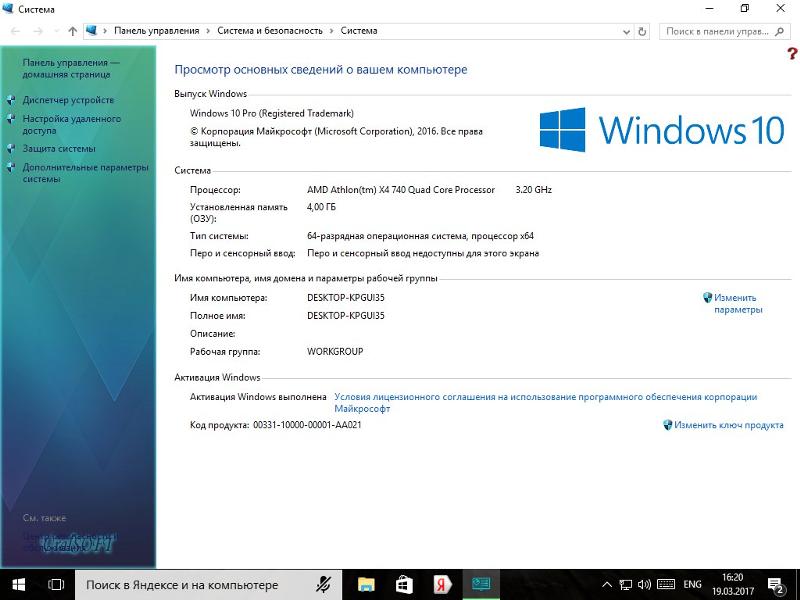Open Диспетчер устройств
Screen dimensions: 800x600
pos(68,100)
